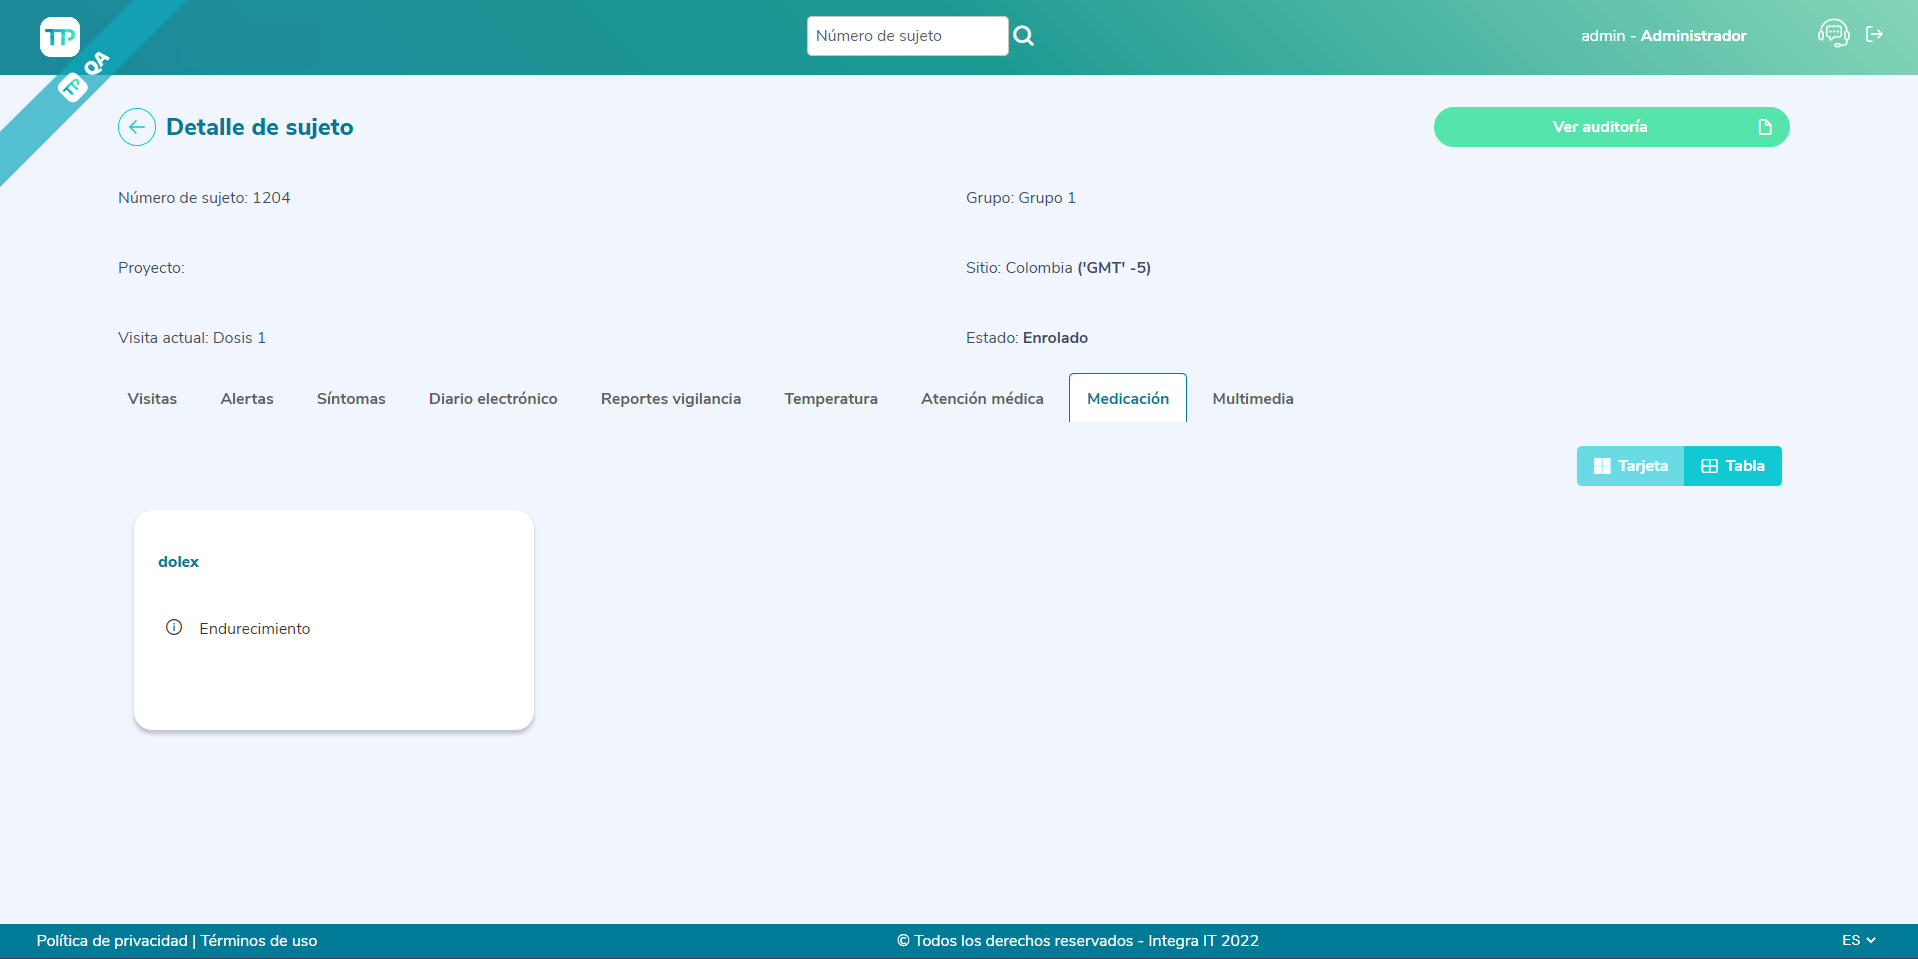Switch to Tabla table view
Image resolution: width=1918 pixels, height=959 pixels.
(x=1733, y=466)
